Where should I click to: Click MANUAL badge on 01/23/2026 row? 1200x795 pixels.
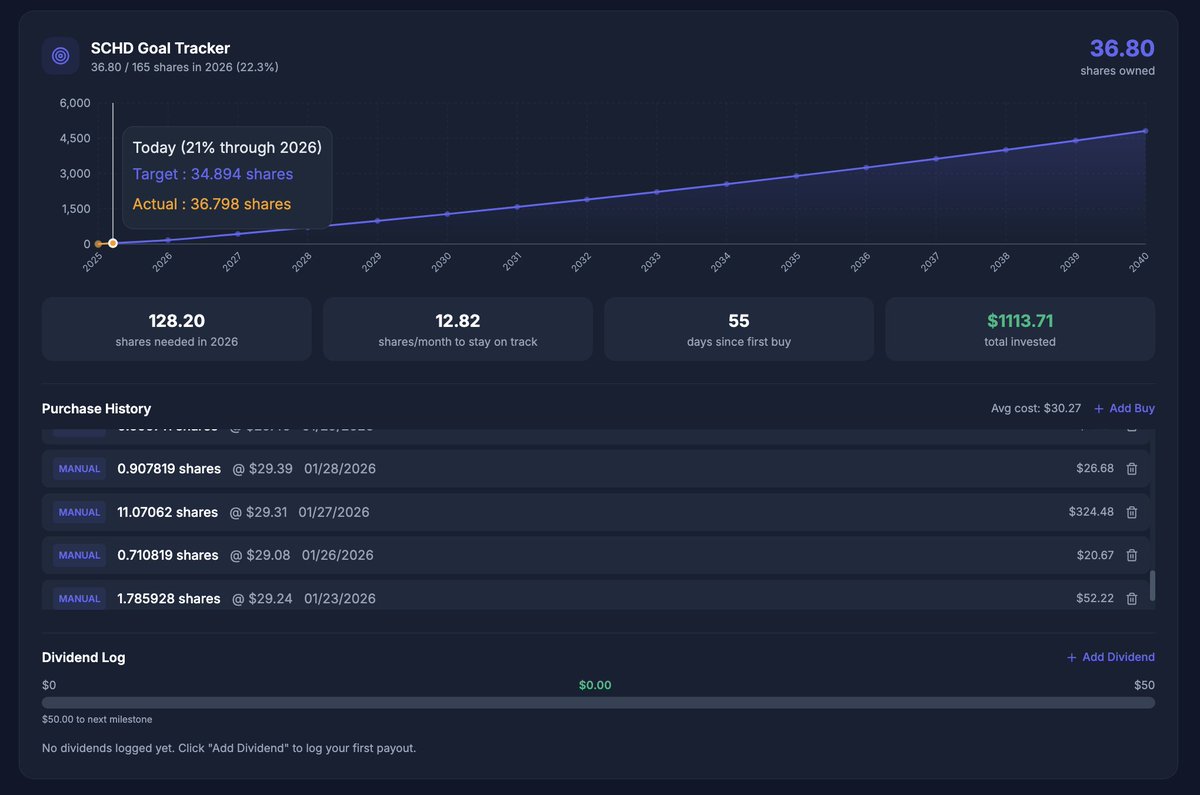(x=79, y=599)
